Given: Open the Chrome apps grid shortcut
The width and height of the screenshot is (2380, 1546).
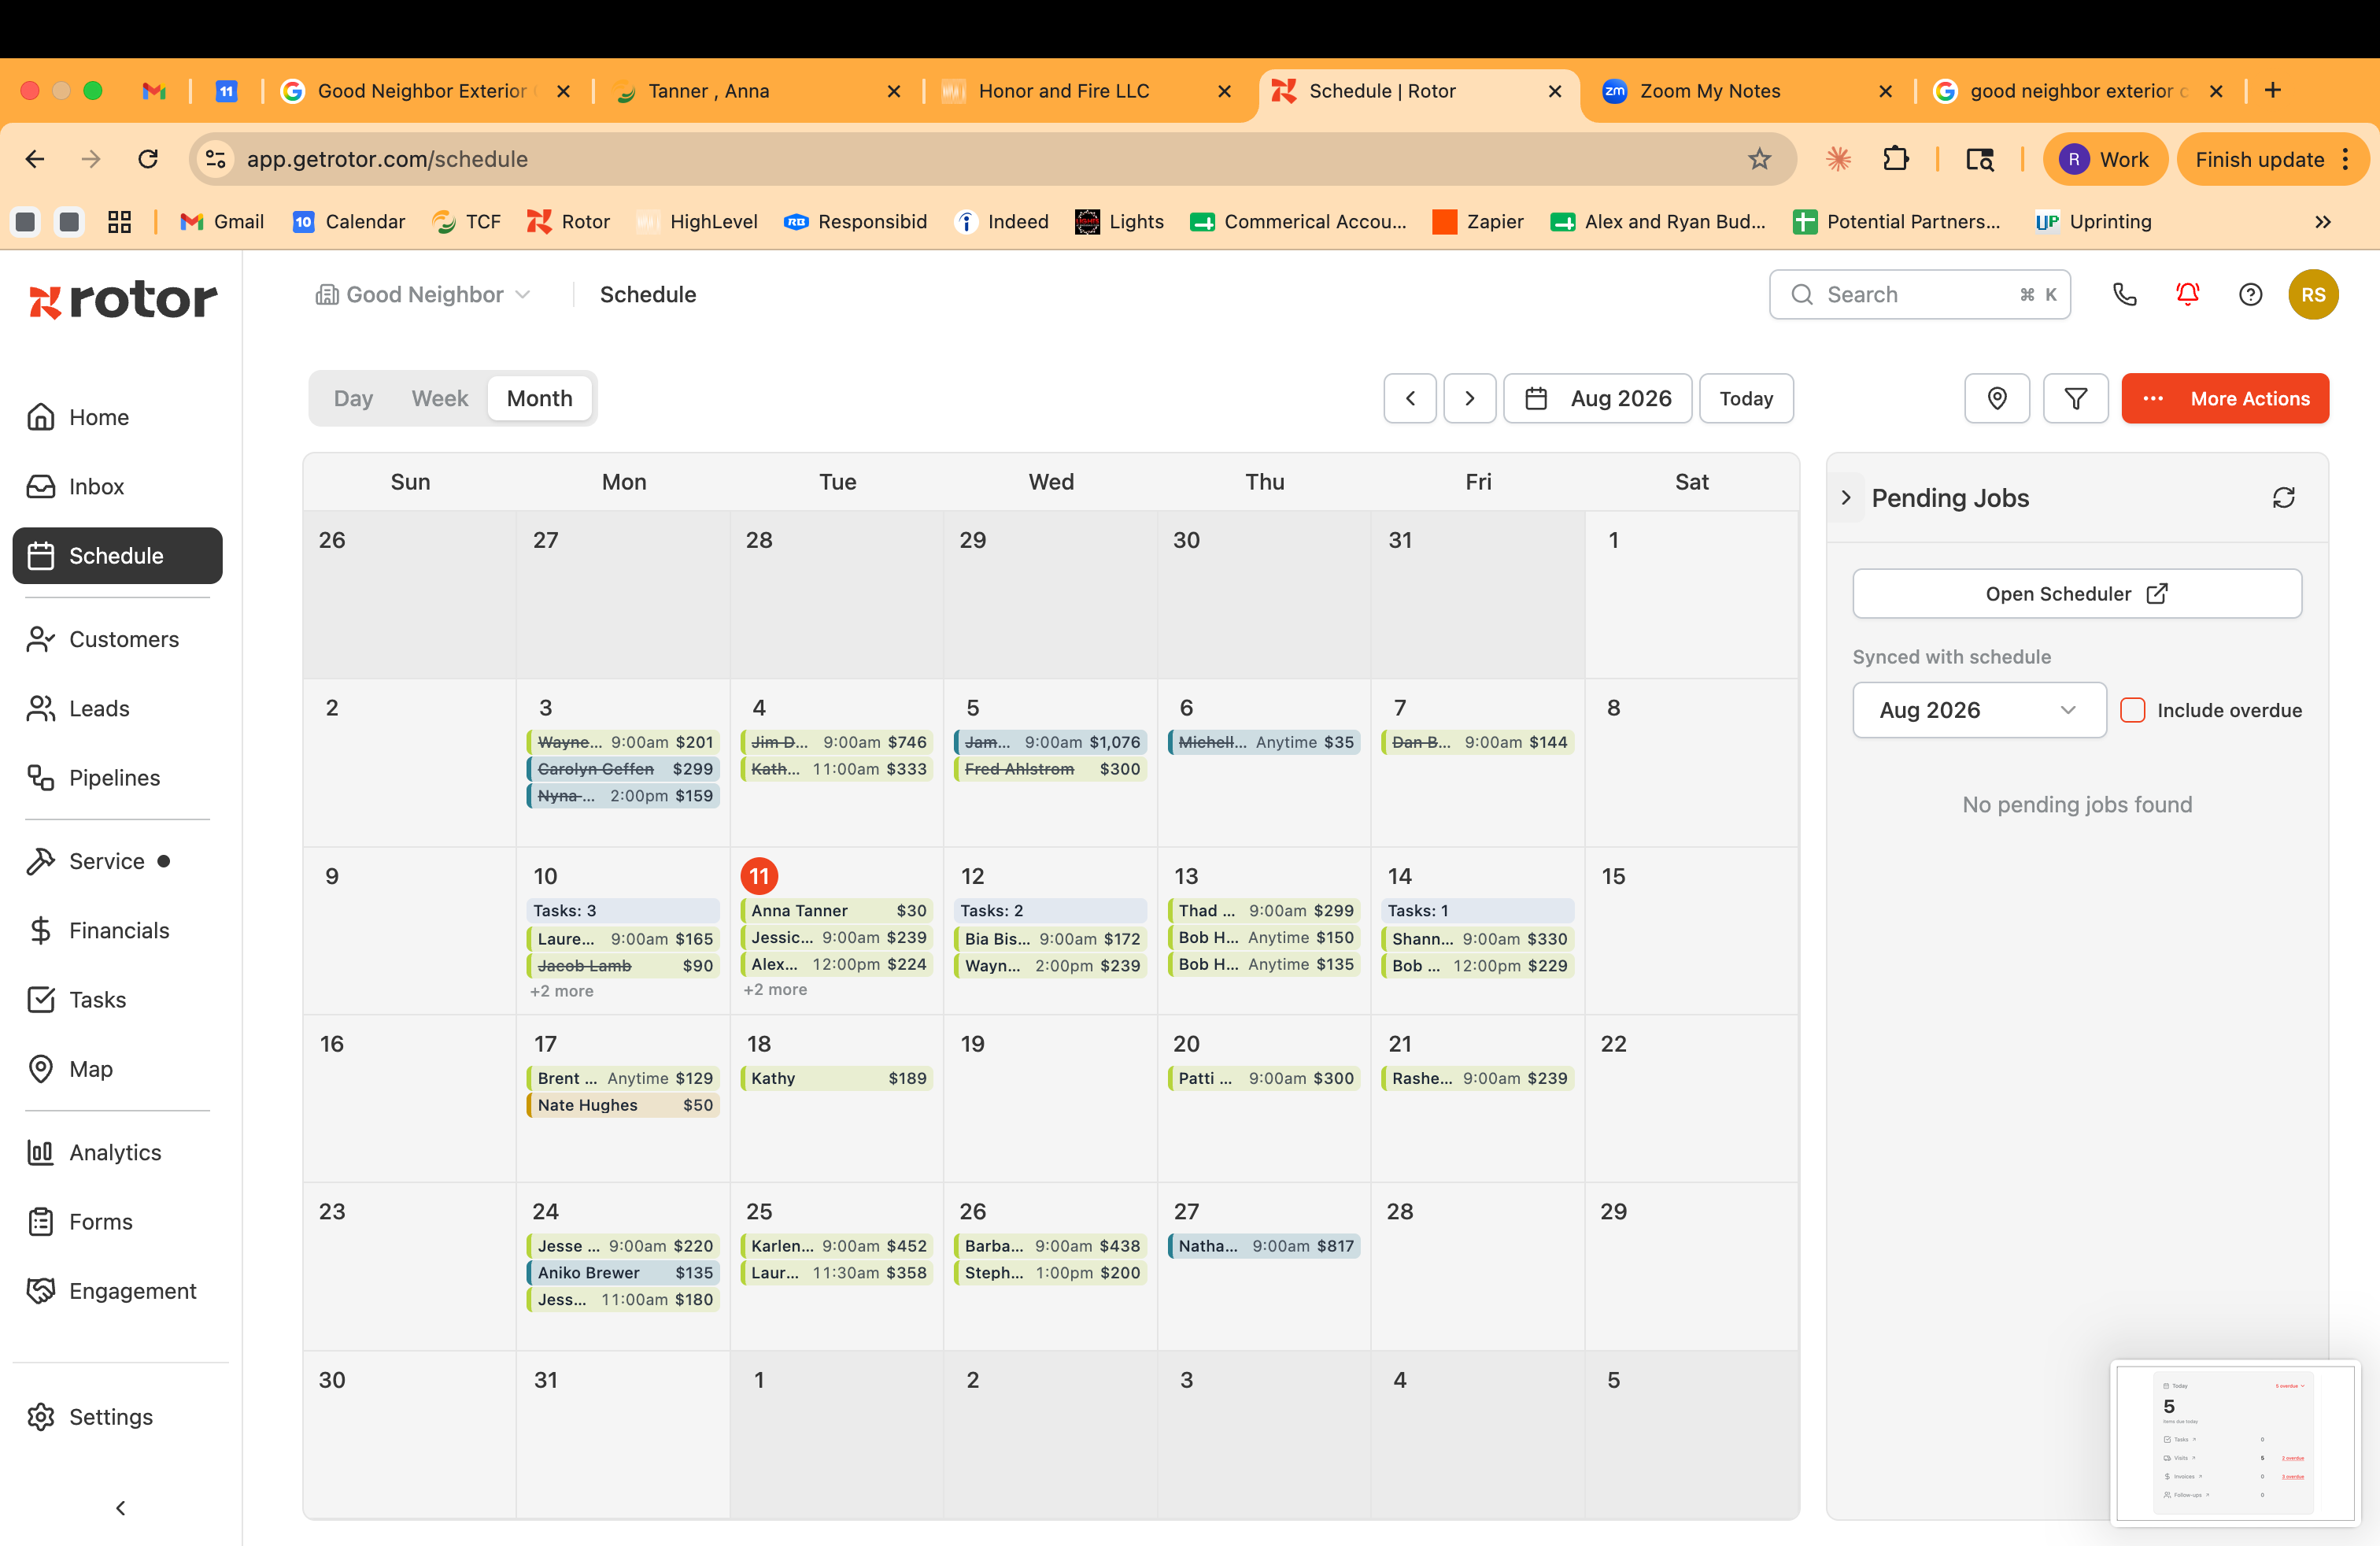Looking at the screenshot, I should click(x=119, y=221).
